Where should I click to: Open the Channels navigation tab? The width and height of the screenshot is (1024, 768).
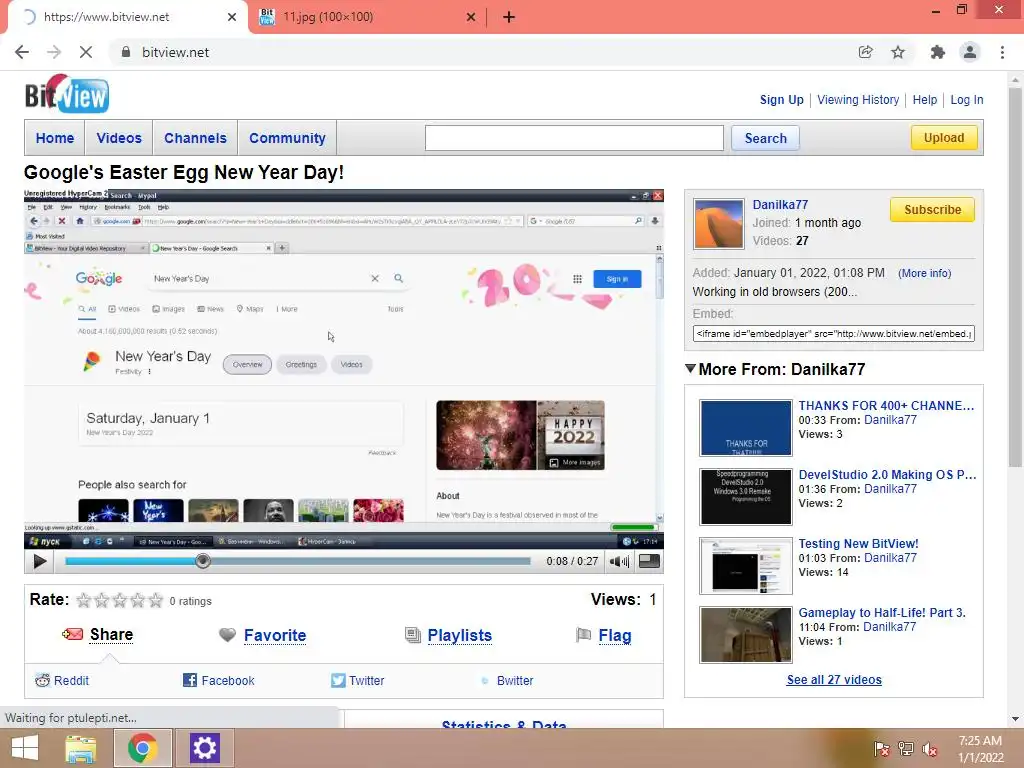[195, 138]
